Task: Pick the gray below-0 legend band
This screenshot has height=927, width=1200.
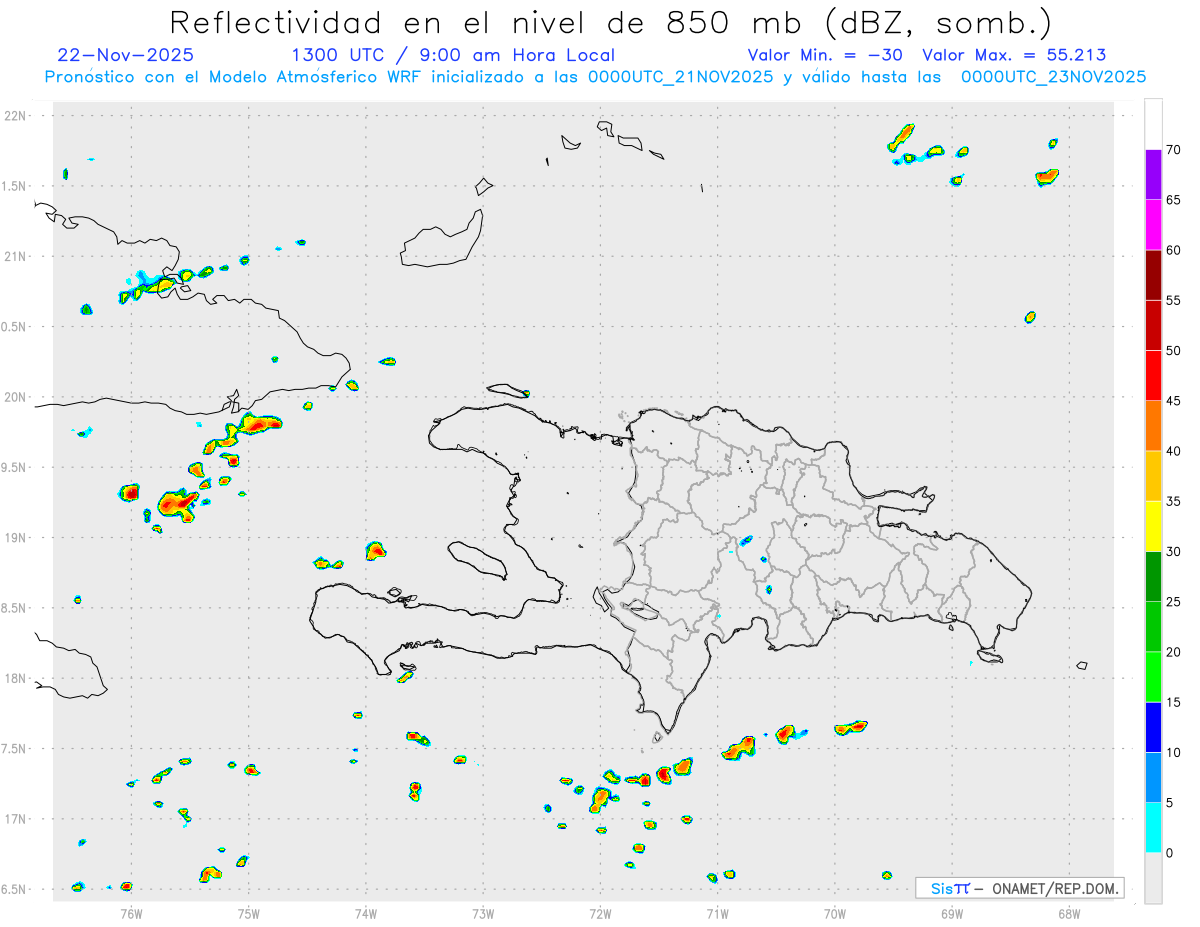Action: 1153,878
